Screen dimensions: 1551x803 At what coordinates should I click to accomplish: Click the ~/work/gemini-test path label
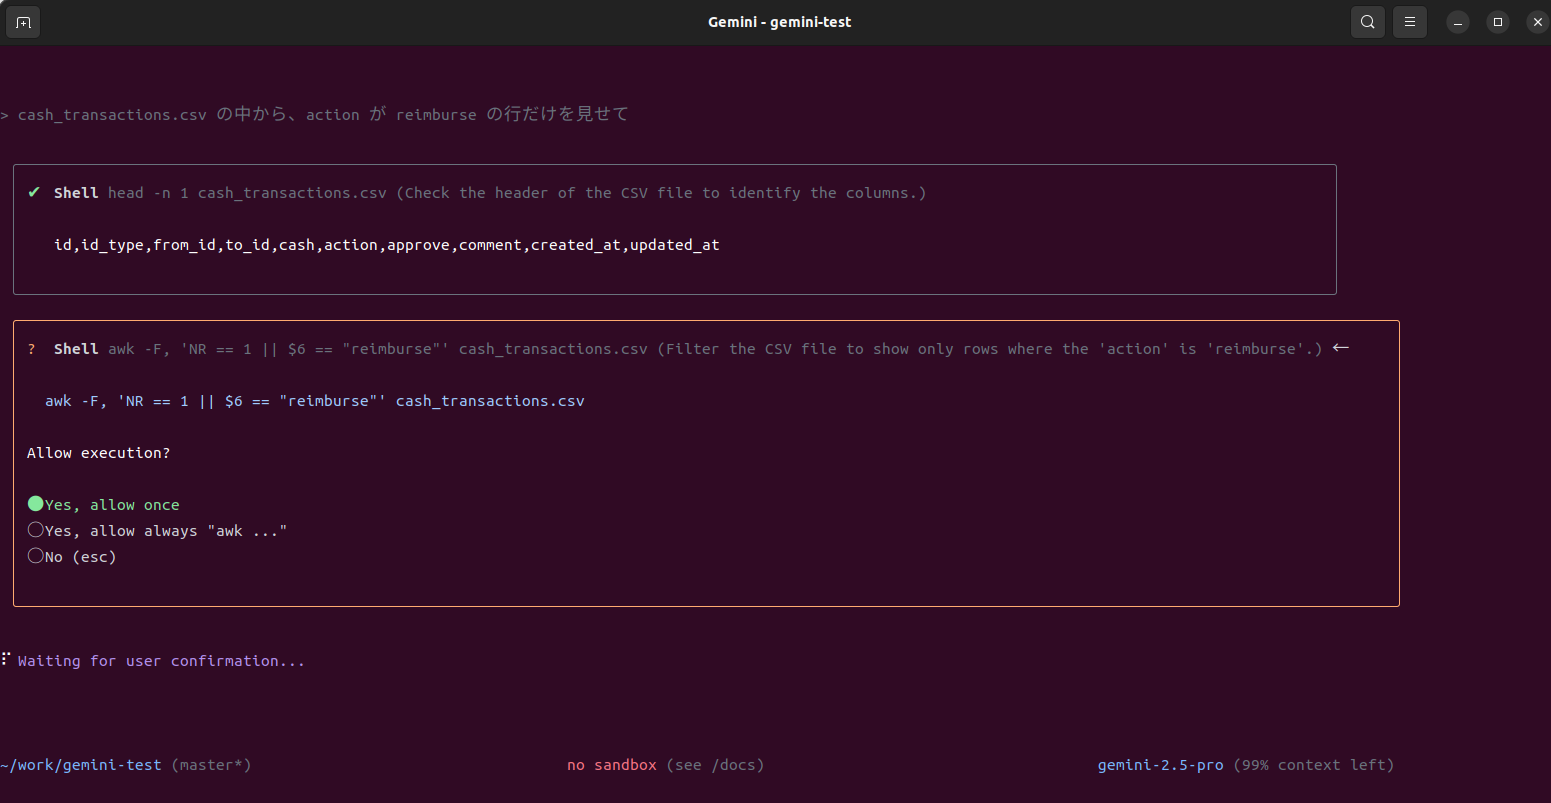(x=80, y=764)
